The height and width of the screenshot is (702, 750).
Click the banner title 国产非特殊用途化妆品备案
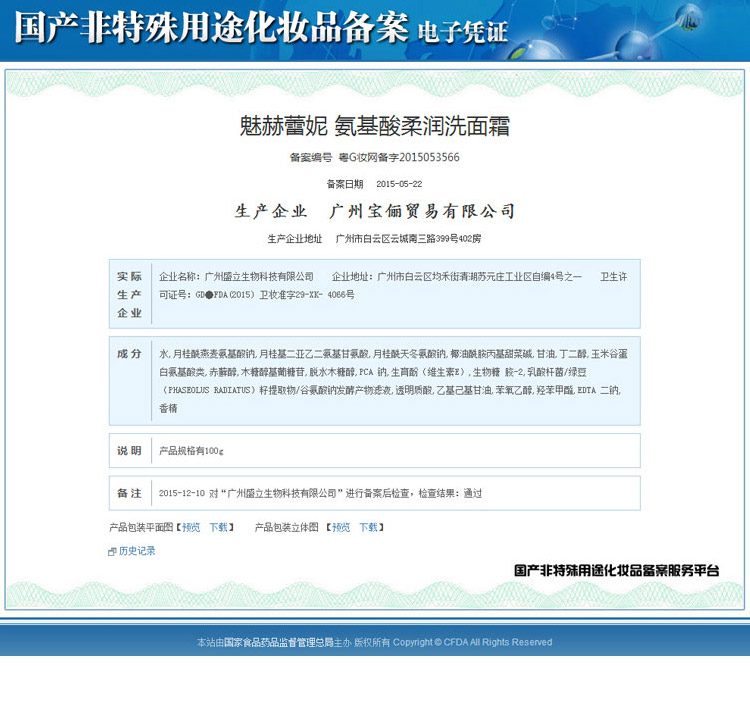click(x=211, y=27)
